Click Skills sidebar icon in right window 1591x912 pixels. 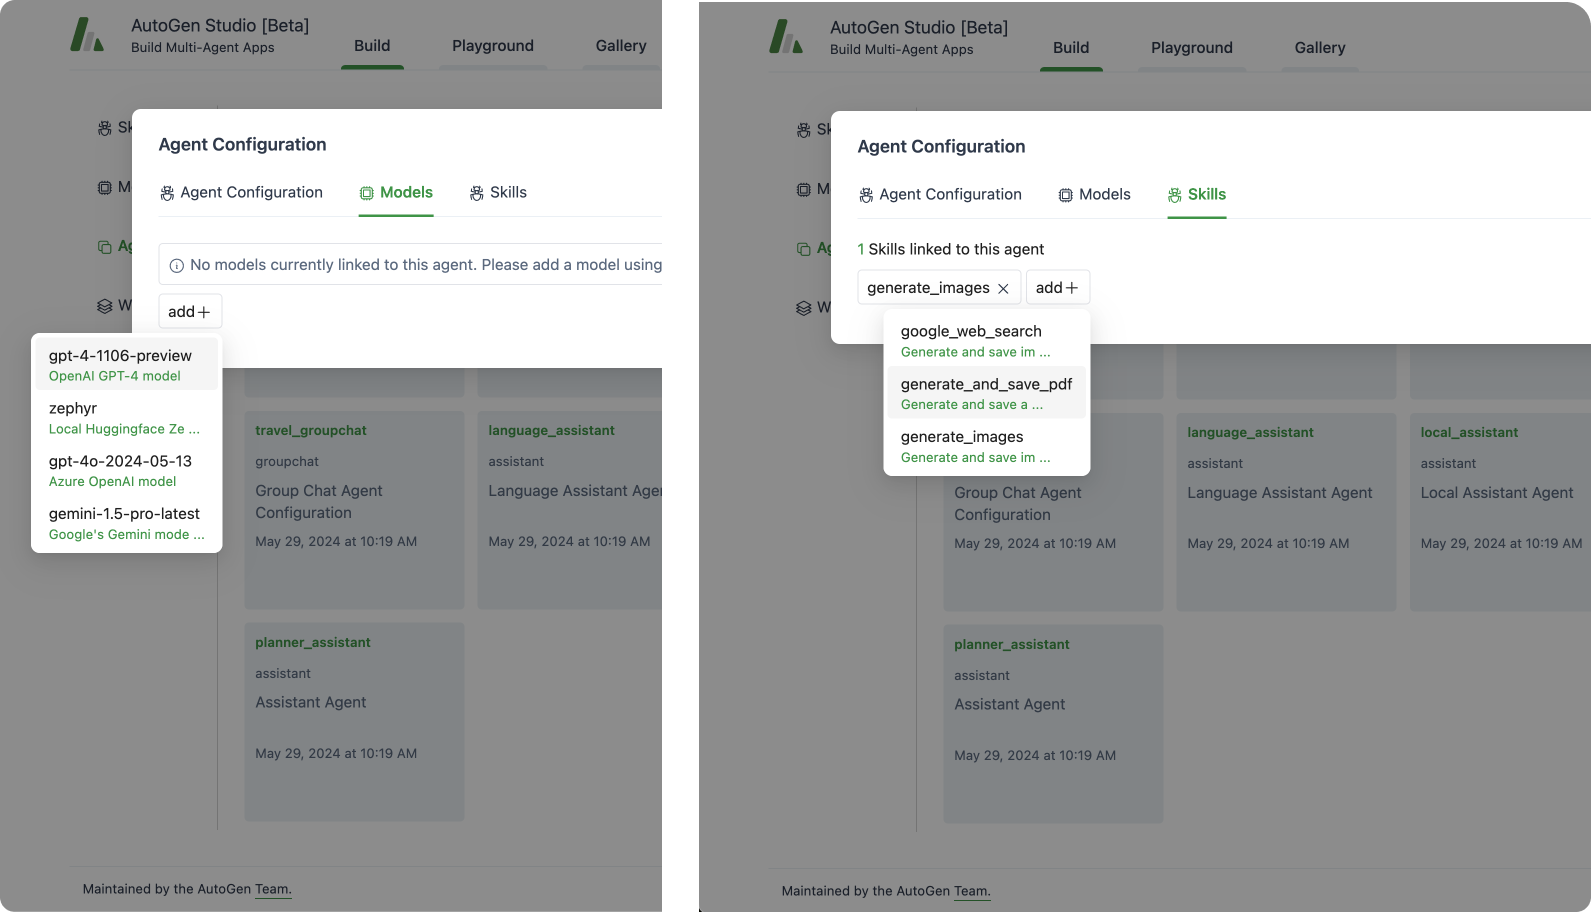(x=804, y=130)
